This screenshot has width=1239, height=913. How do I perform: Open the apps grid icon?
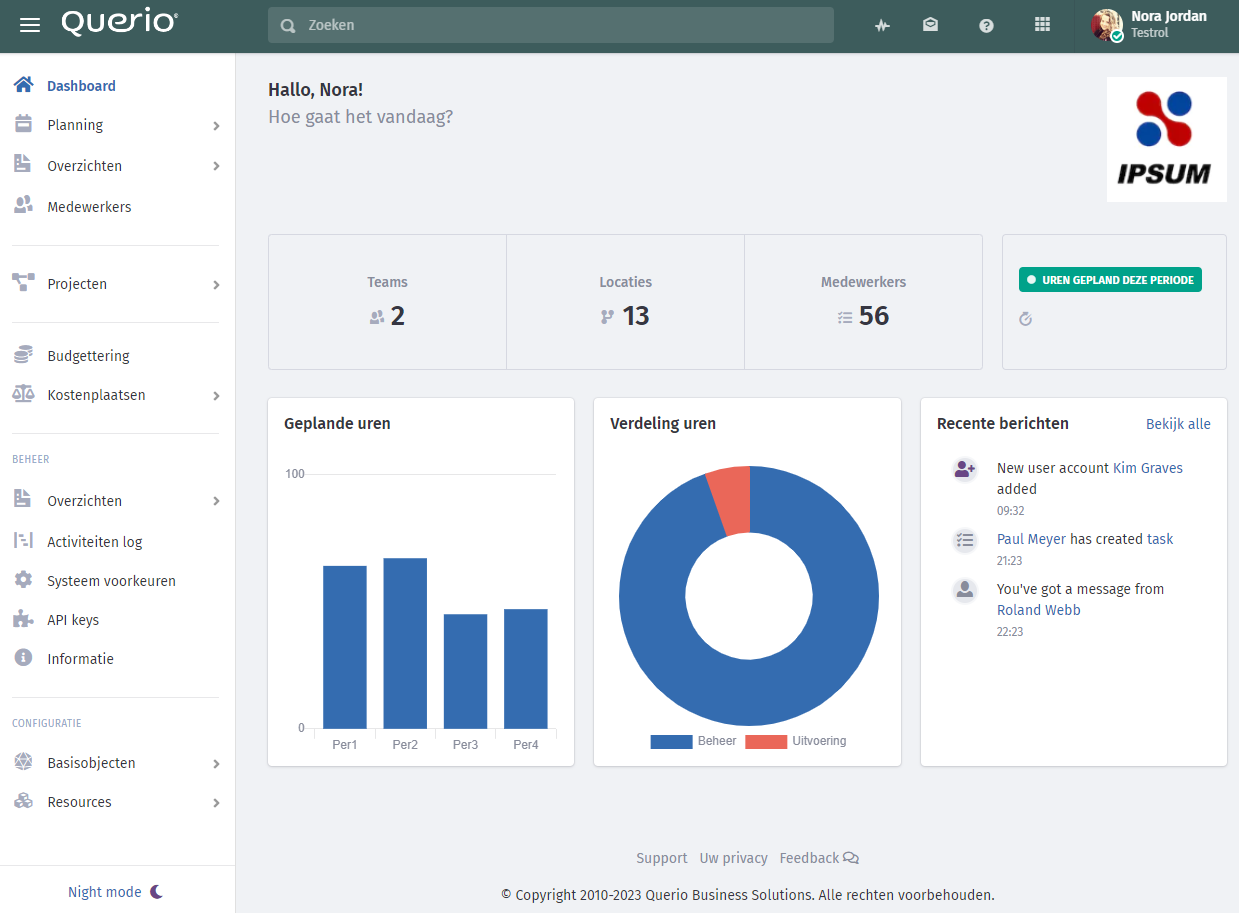pos(1042,25)
